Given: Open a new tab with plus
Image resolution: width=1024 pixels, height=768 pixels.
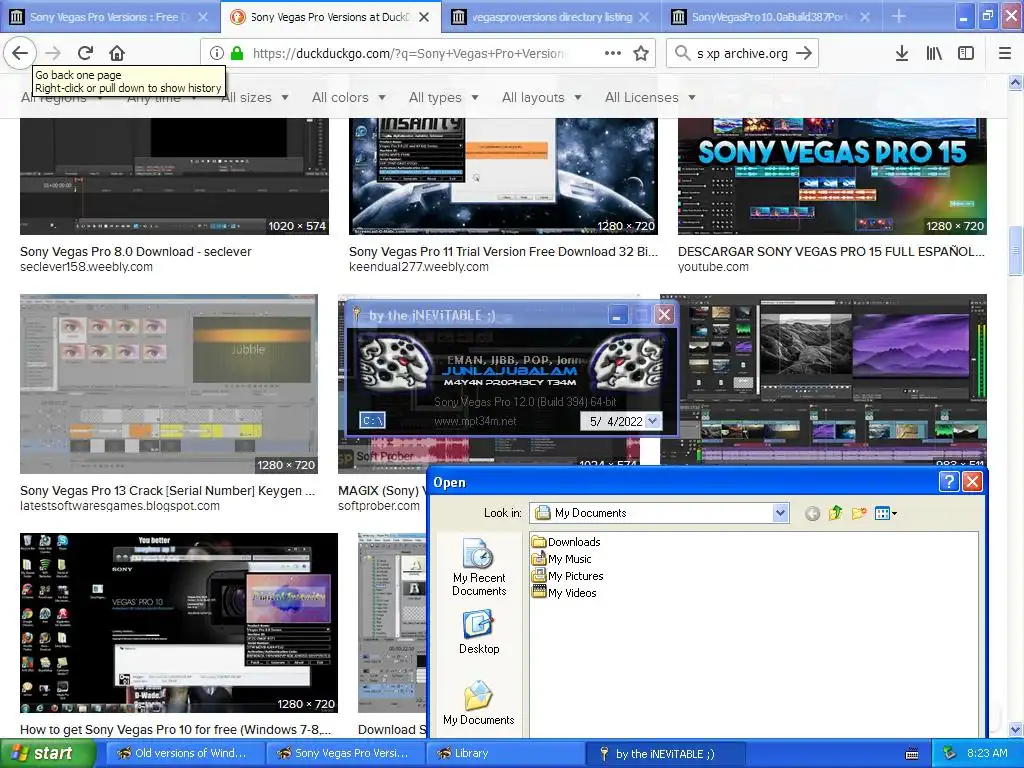Looking at the screenshot, I should point(899,16).
